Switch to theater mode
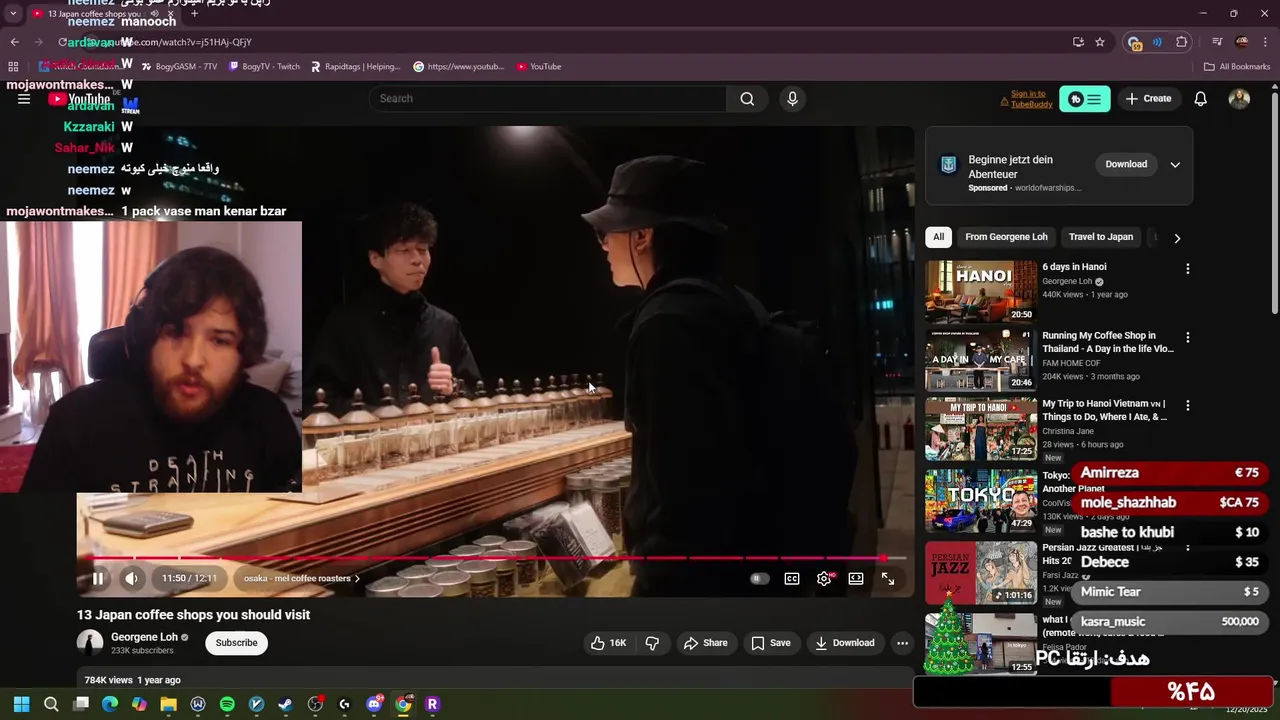 click(856, 578)
